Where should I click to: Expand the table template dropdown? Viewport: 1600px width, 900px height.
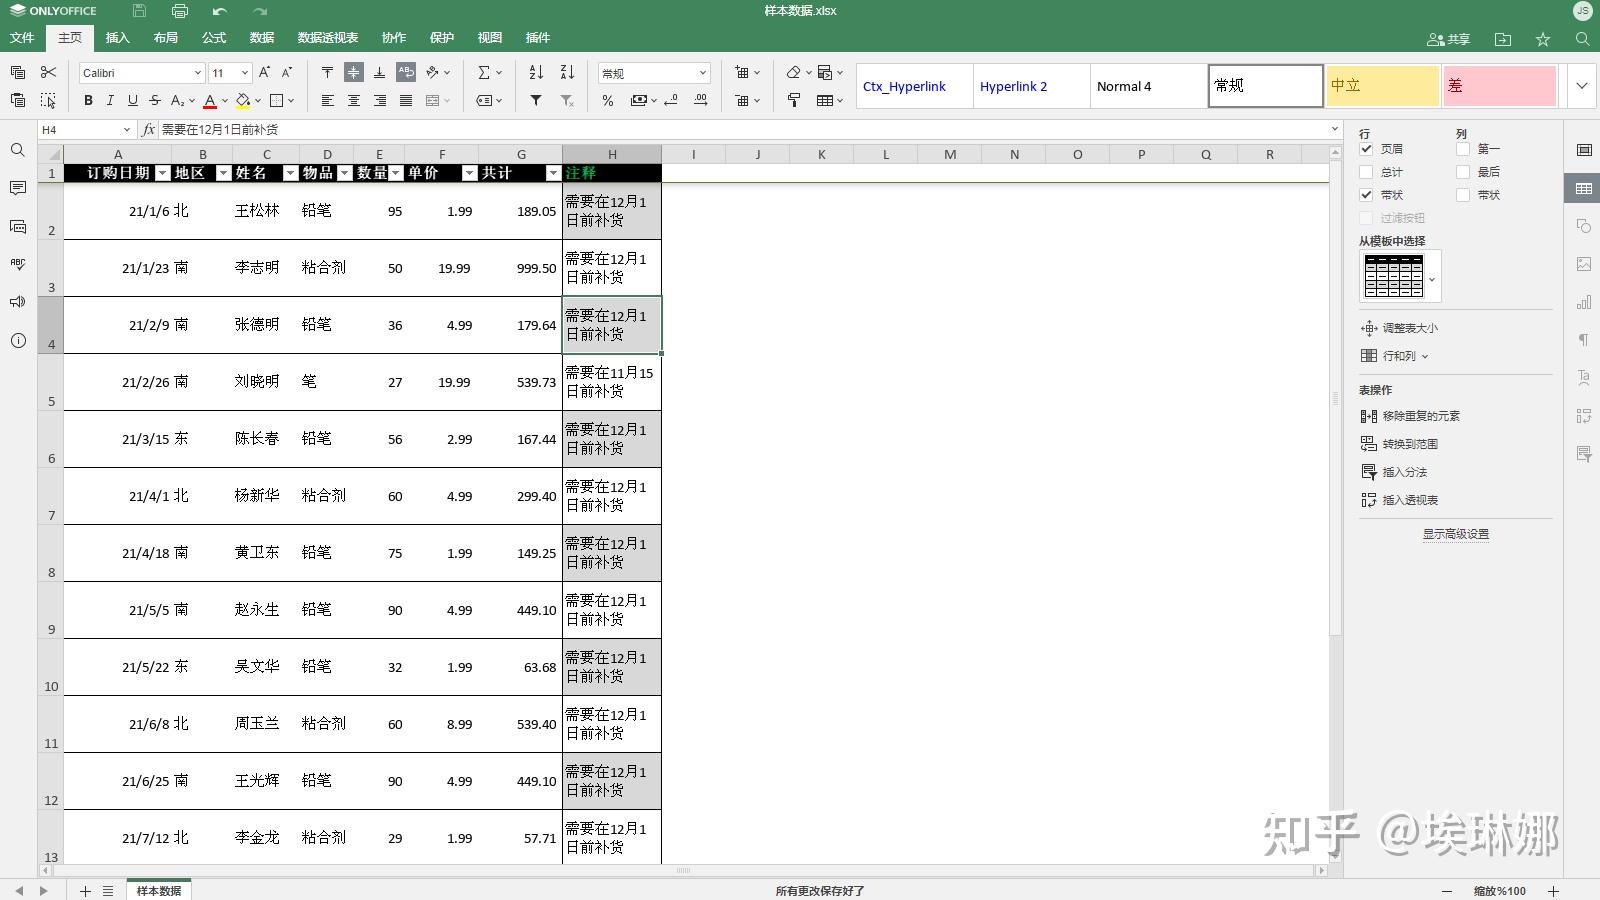1432,279
